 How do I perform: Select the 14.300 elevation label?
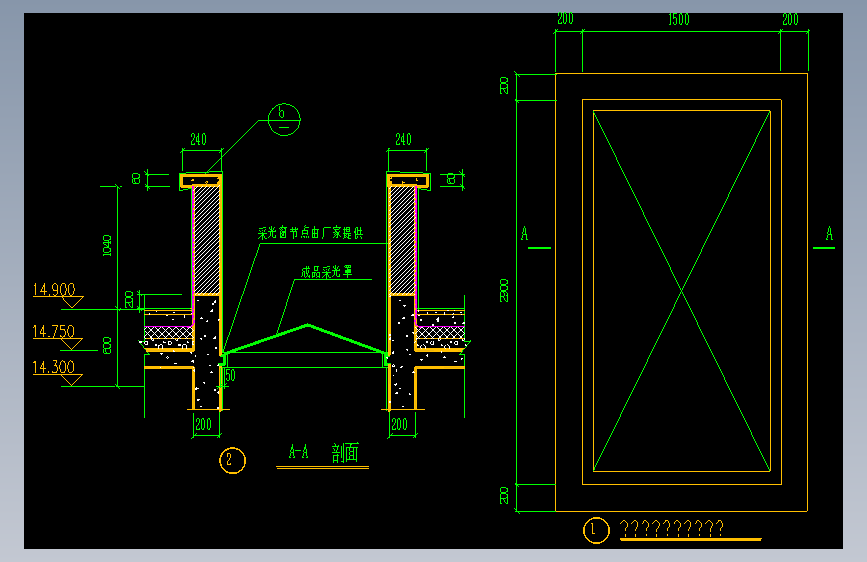point(53,367)
